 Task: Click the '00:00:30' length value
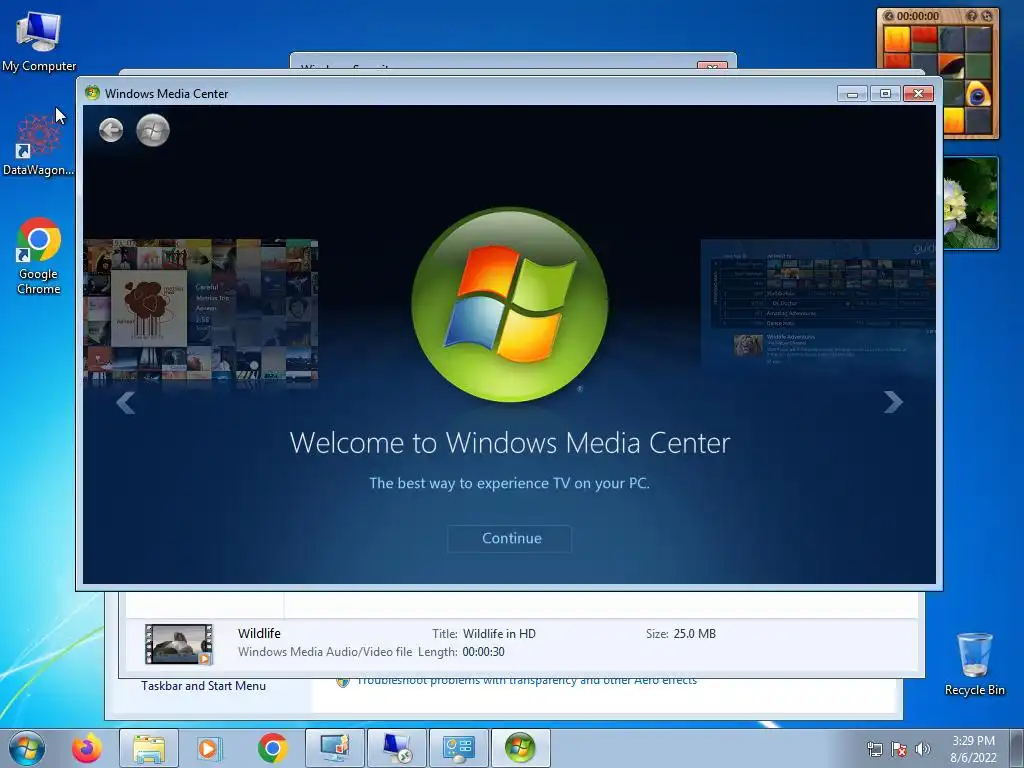click(x=483, y=652)
